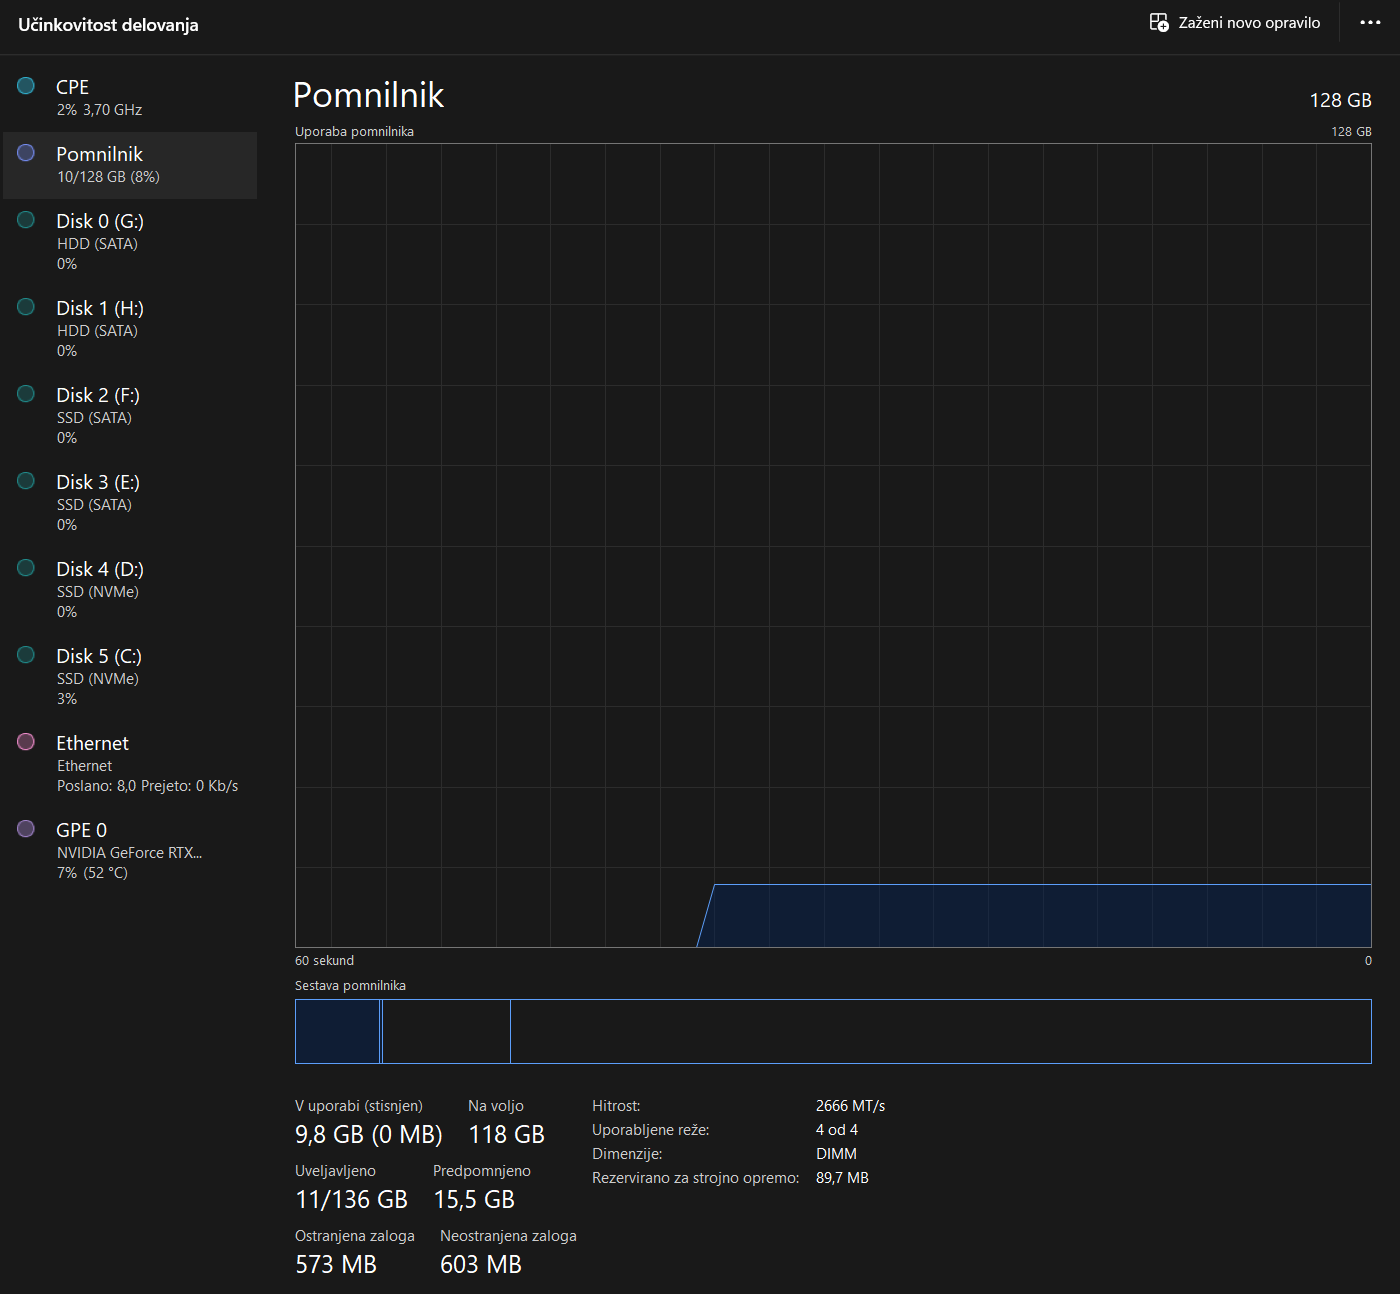Open Disk 4 (D:) NVMe performance view
Image resolution: width=1400 pixels, height=1294 pixels.
click(x=130, y=590)
